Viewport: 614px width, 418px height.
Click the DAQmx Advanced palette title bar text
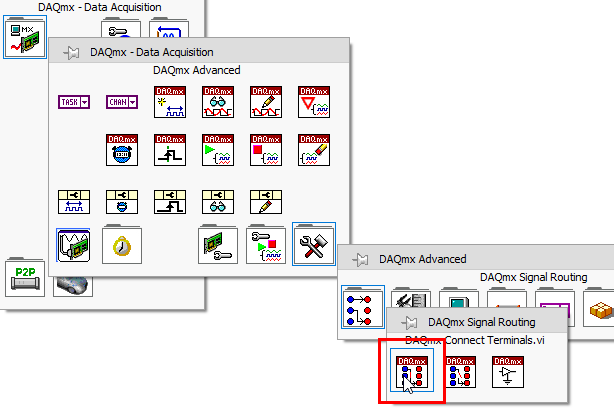423,259
